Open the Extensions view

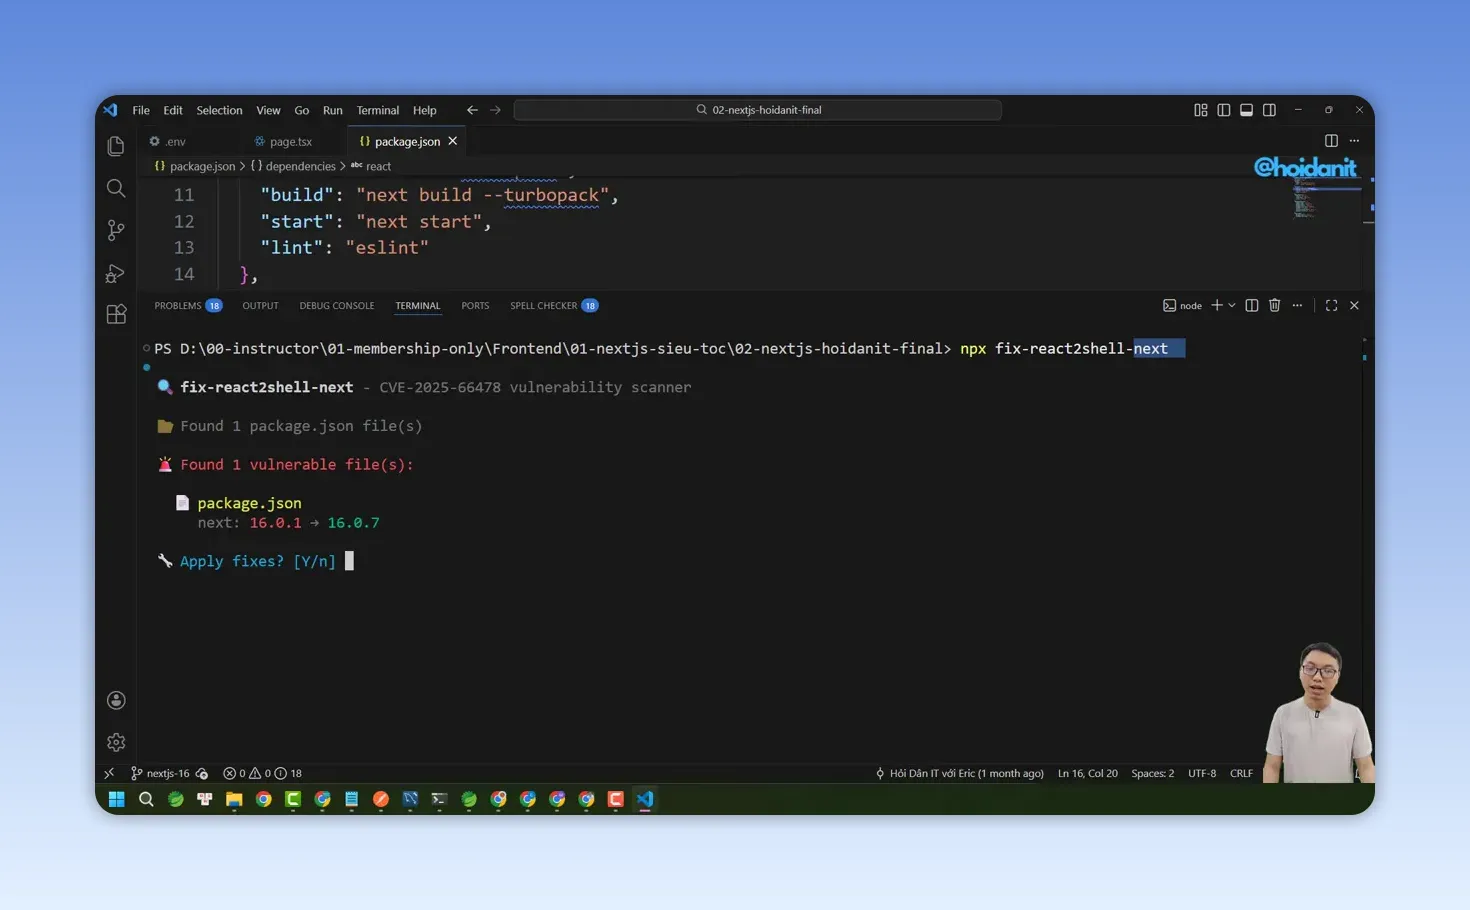[116, 314]
